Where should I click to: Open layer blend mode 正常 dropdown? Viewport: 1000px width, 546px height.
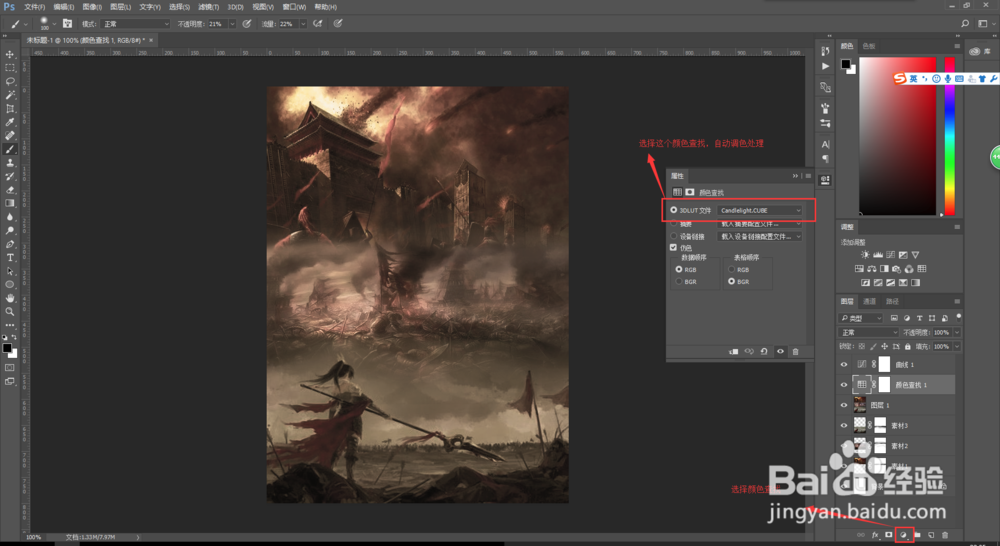(868, 332)
